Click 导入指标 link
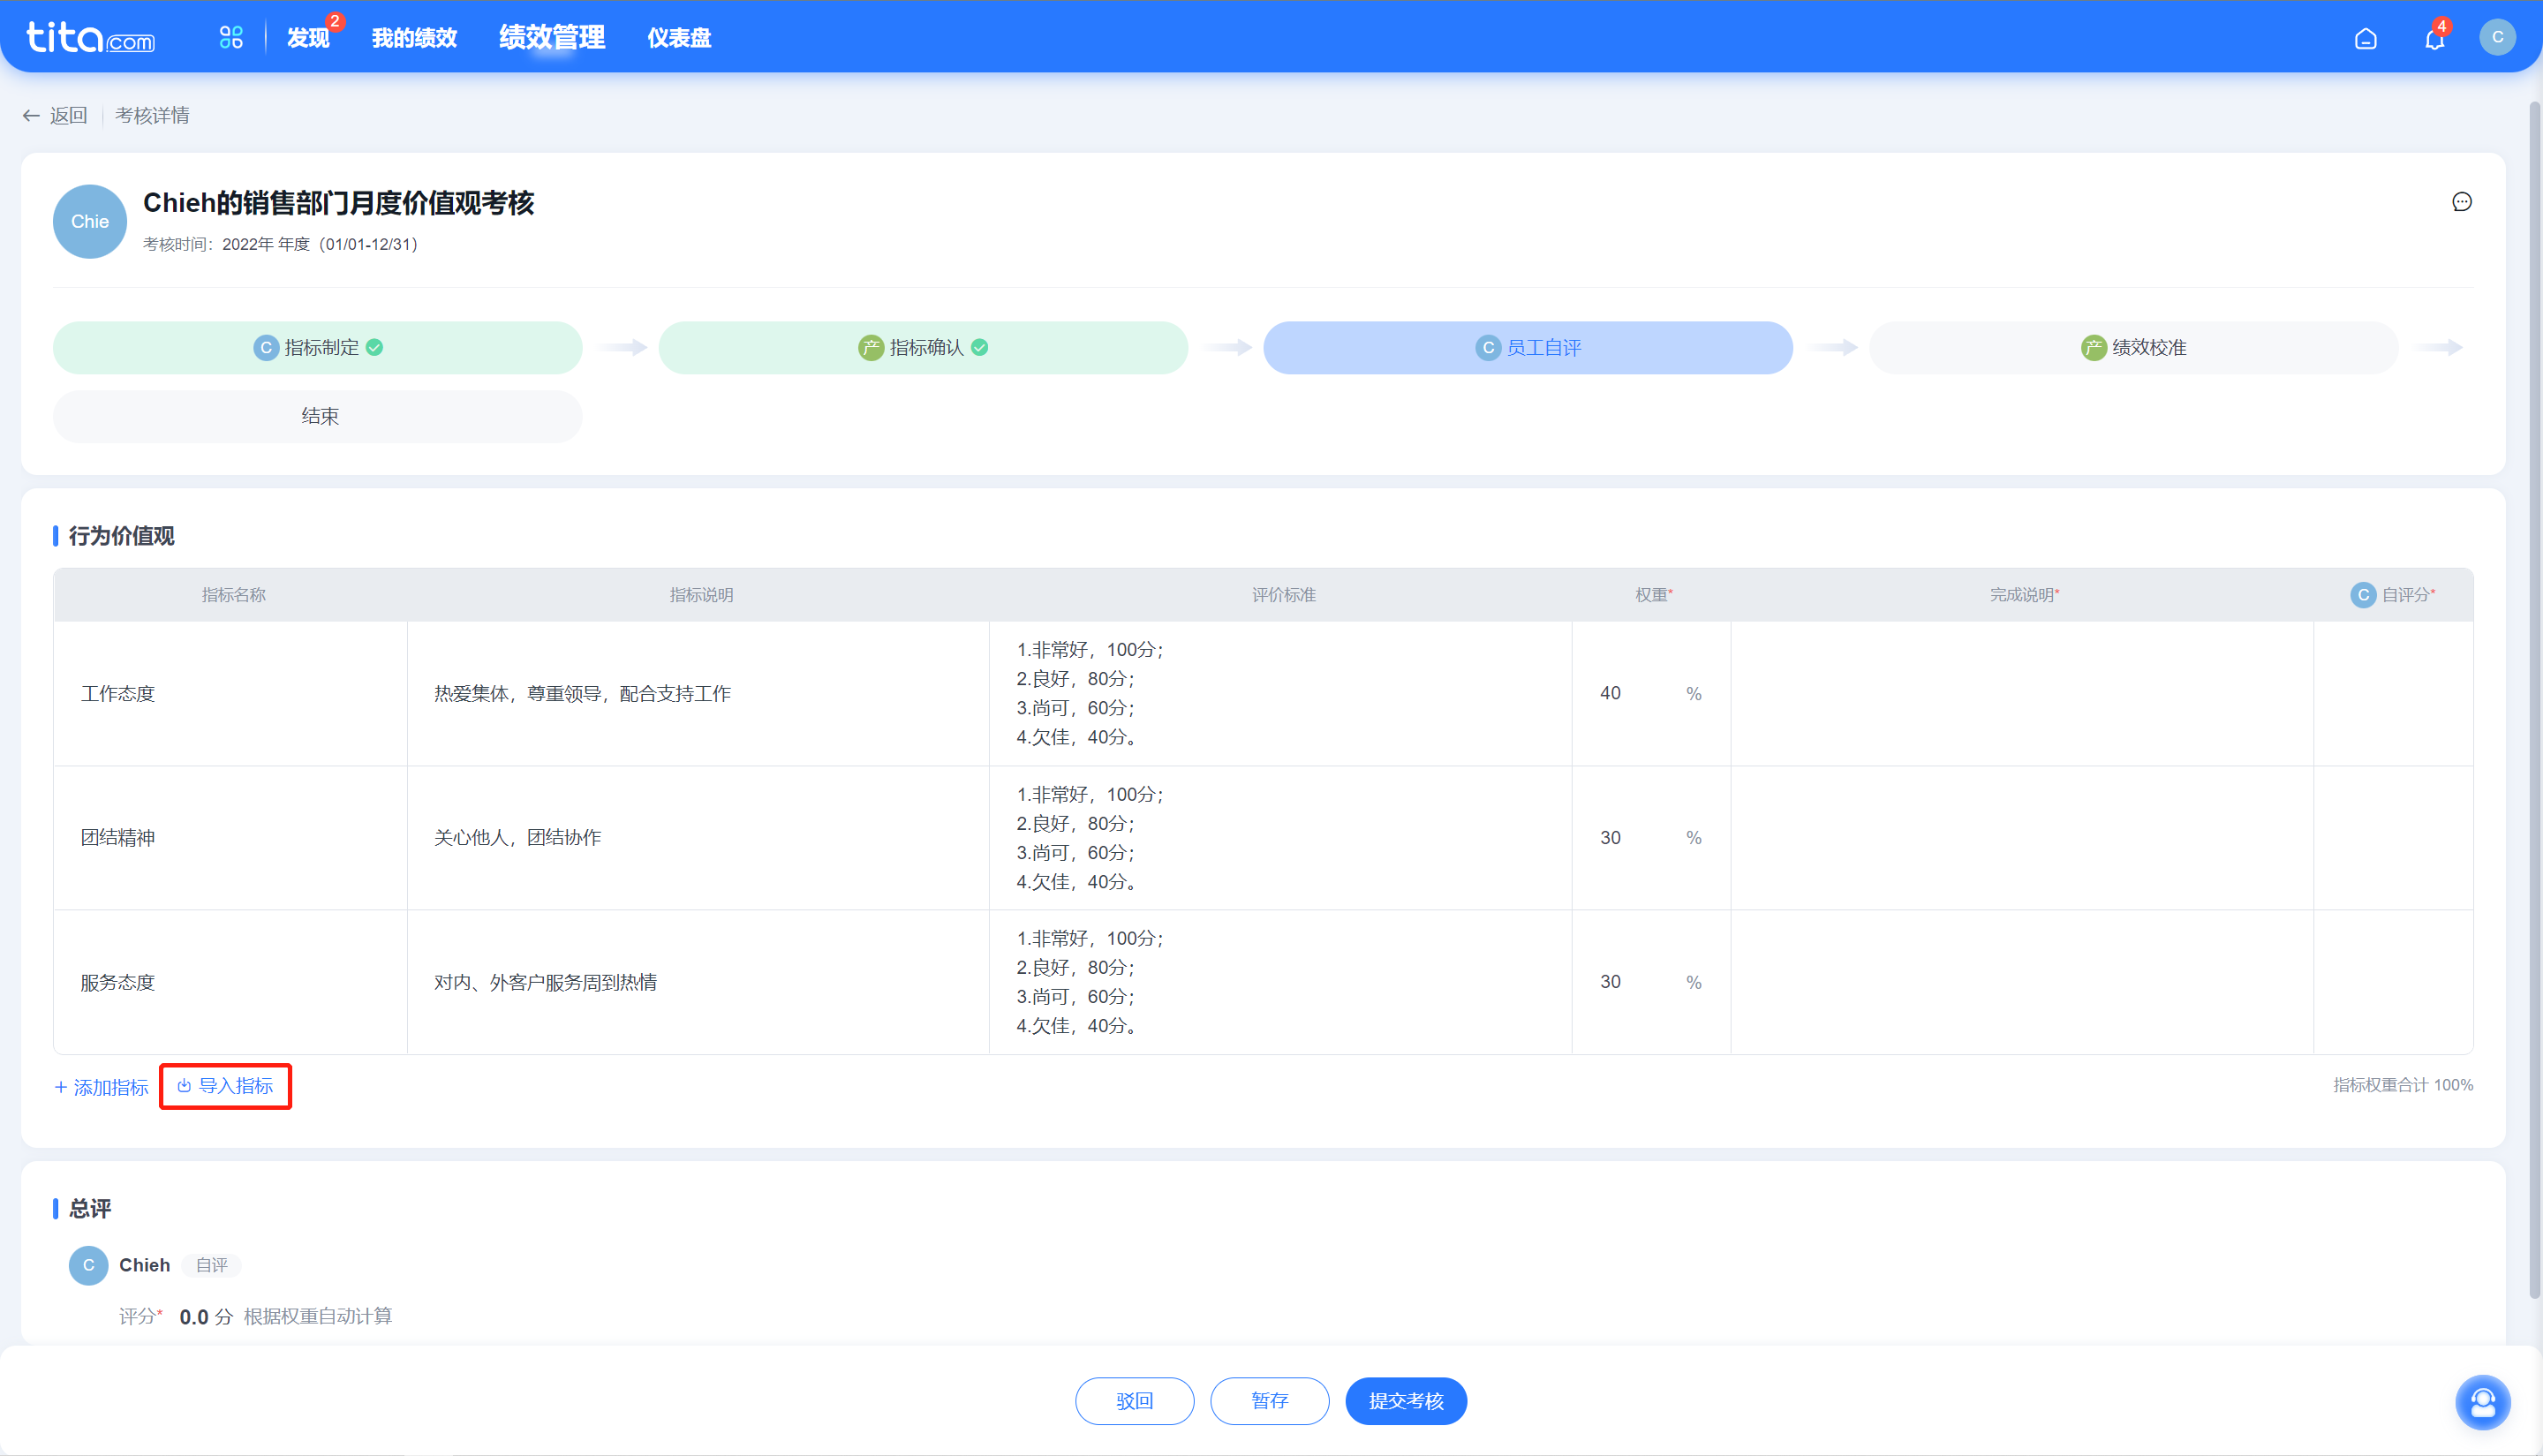2543x1456 pixels. 225,1086
